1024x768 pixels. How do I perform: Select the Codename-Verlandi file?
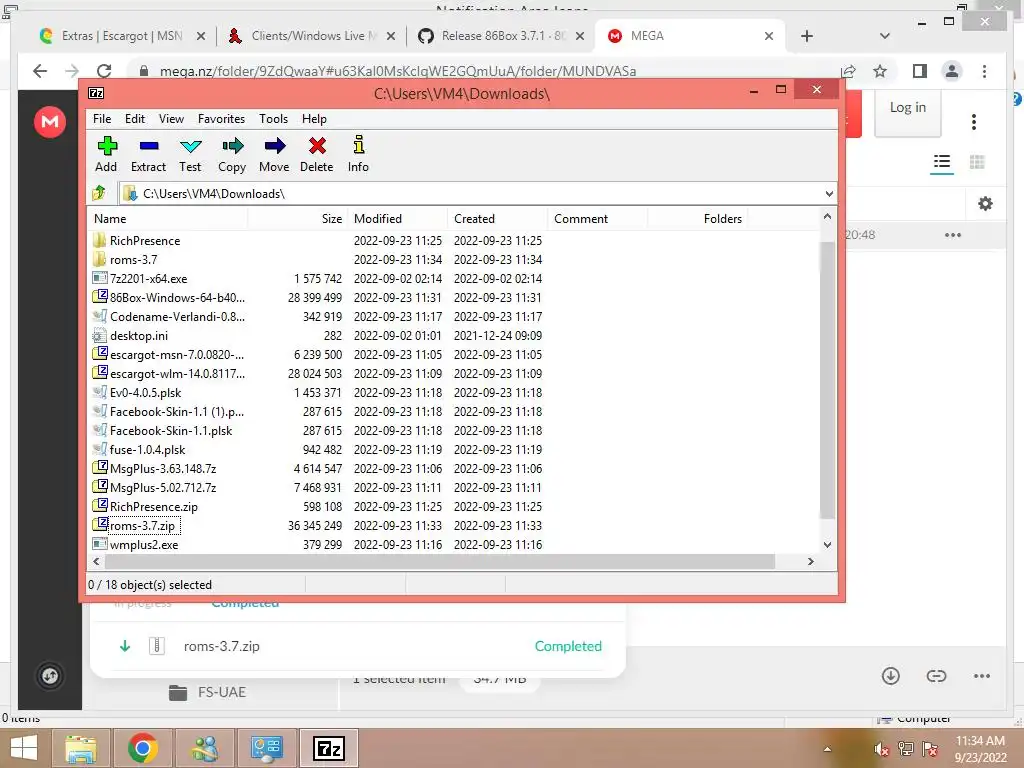(x=177, y=316)
